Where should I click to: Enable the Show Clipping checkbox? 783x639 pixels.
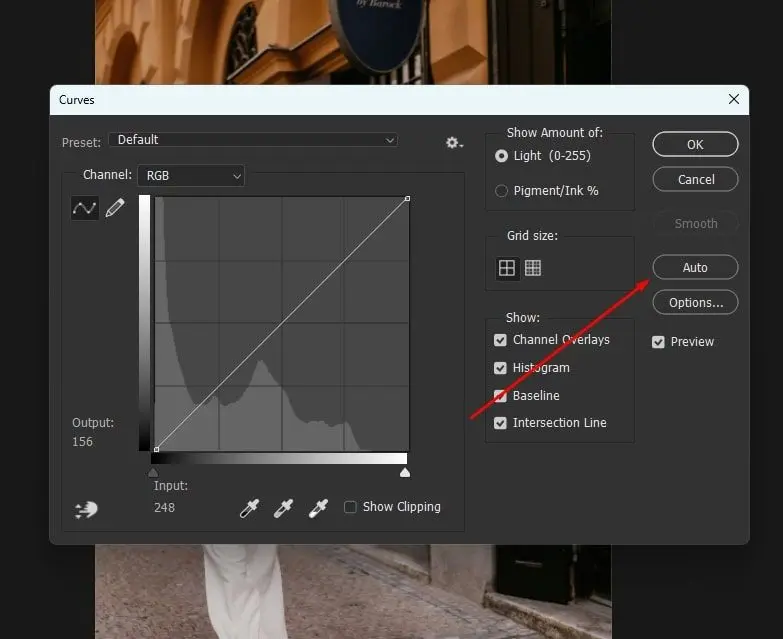point(350,507)
